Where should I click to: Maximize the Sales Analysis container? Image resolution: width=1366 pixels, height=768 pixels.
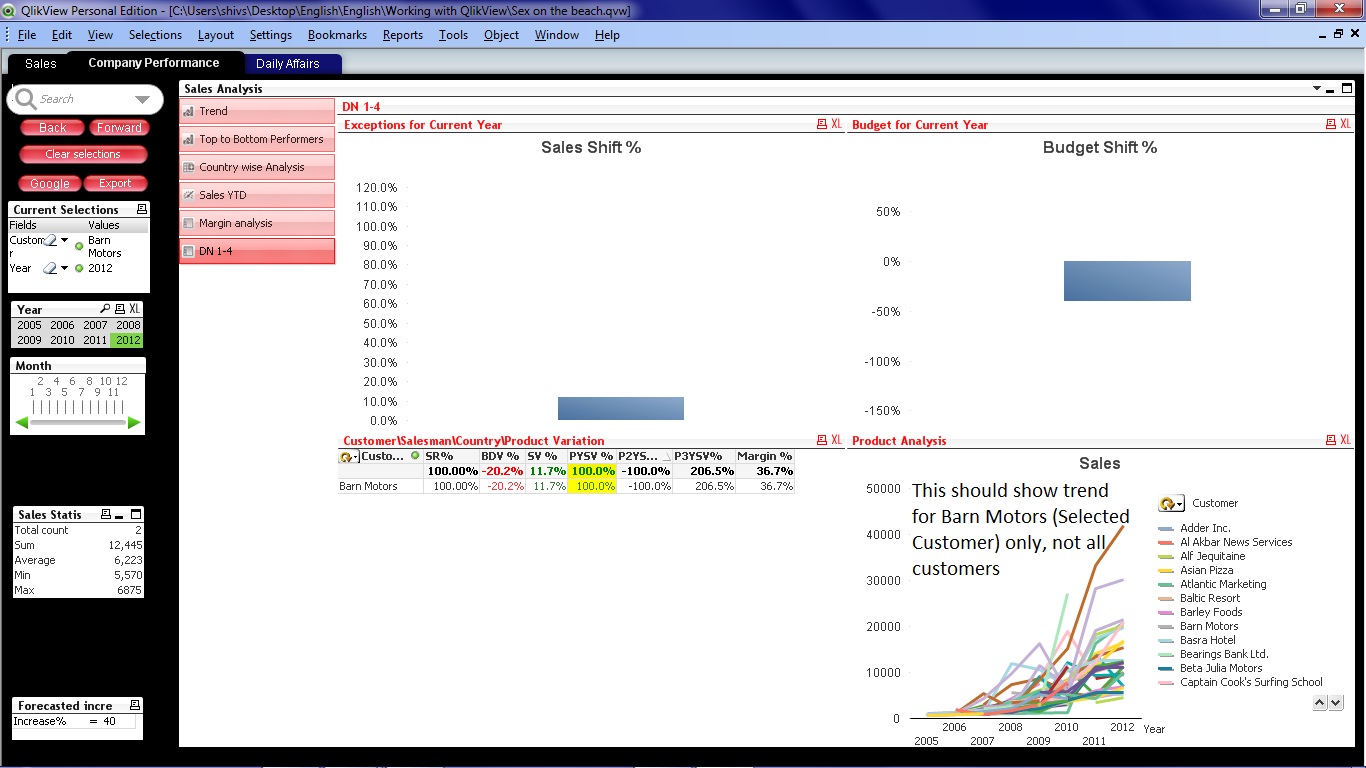tap(1347, 89)
